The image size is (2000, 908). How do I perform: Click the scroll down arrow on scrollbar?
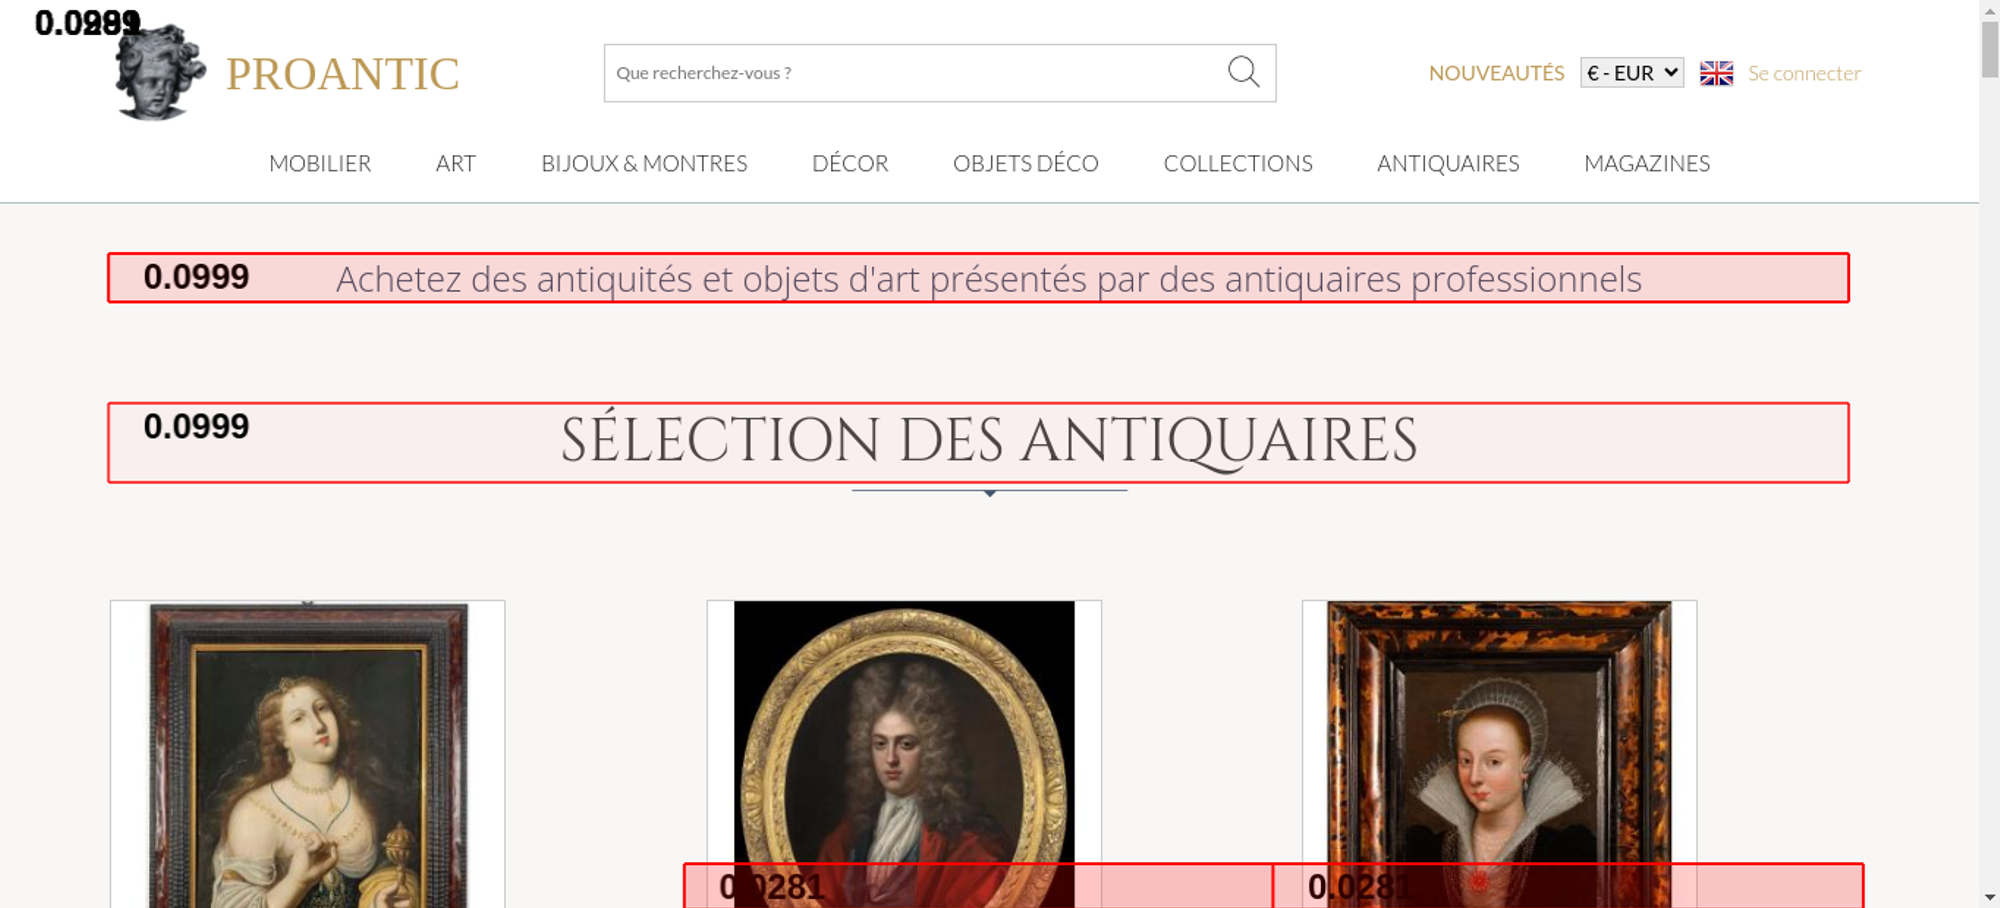click(x=1989, y=897)
